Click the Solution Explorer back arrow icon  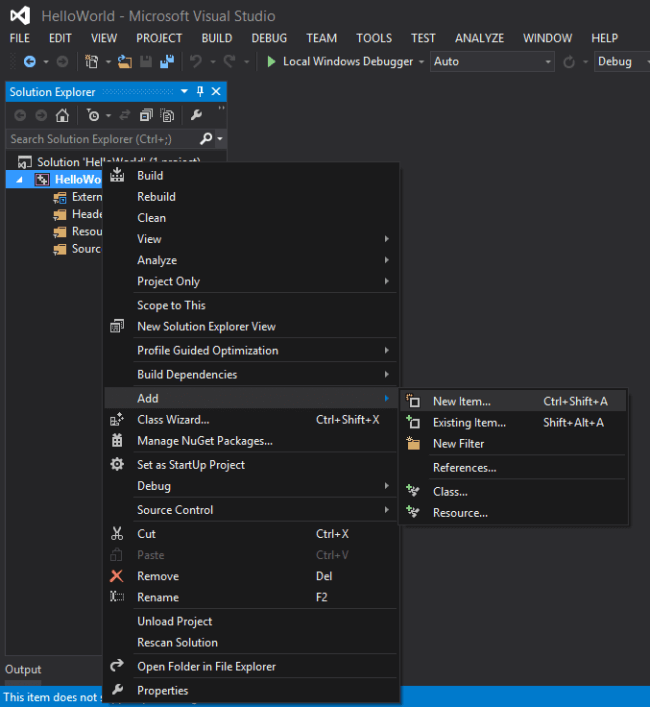coord(20,116)
